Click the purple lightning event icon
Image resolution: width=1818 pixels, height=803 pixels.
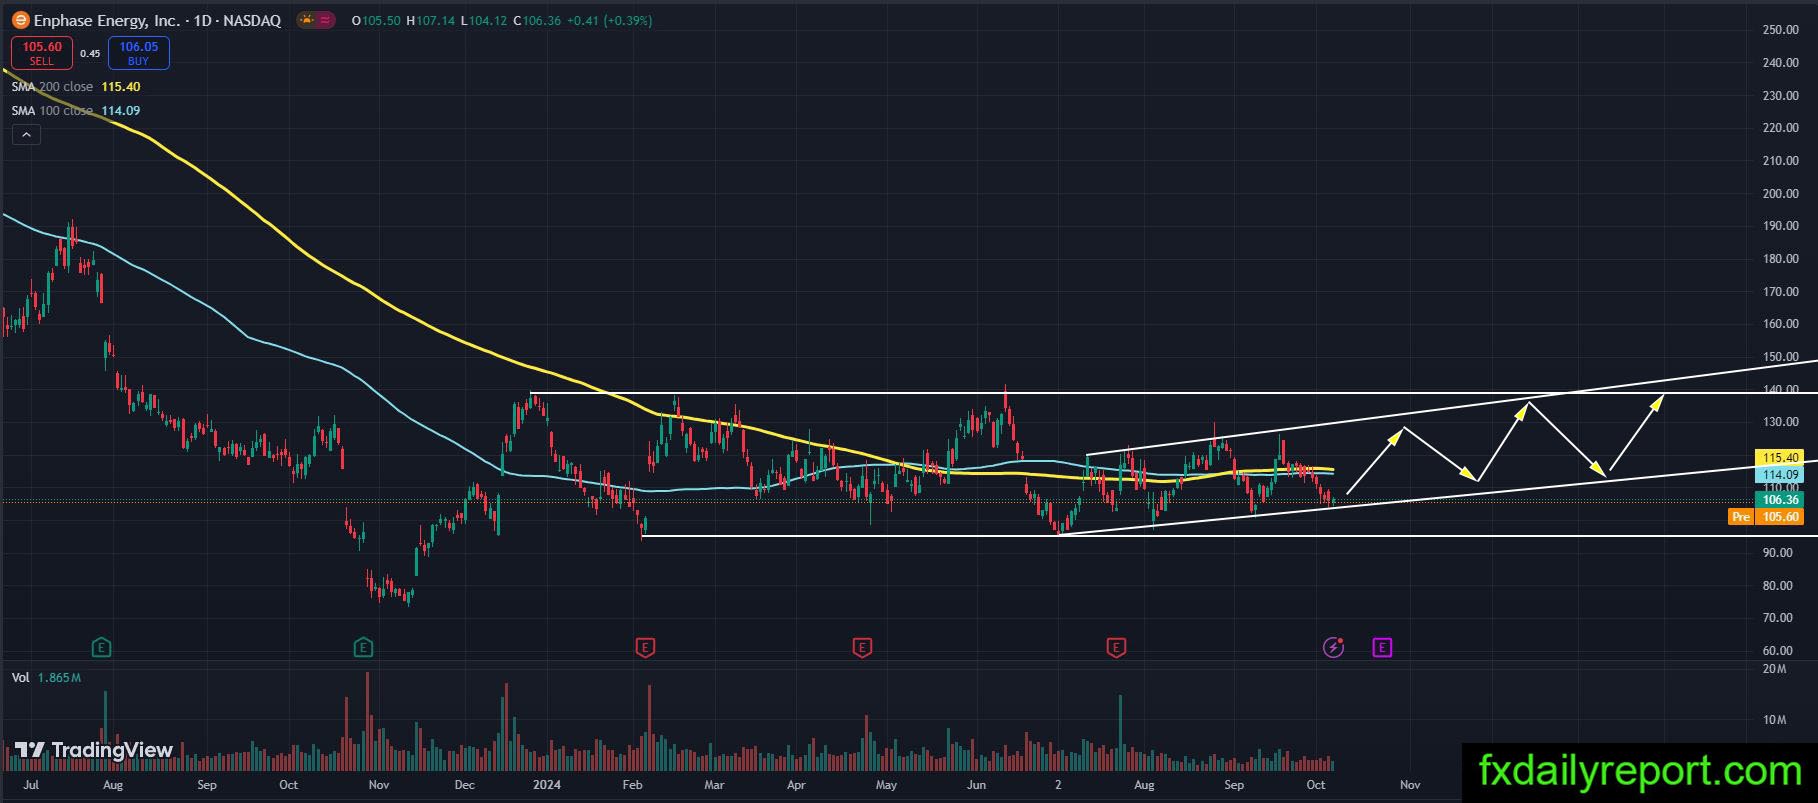coord(1333,648)
